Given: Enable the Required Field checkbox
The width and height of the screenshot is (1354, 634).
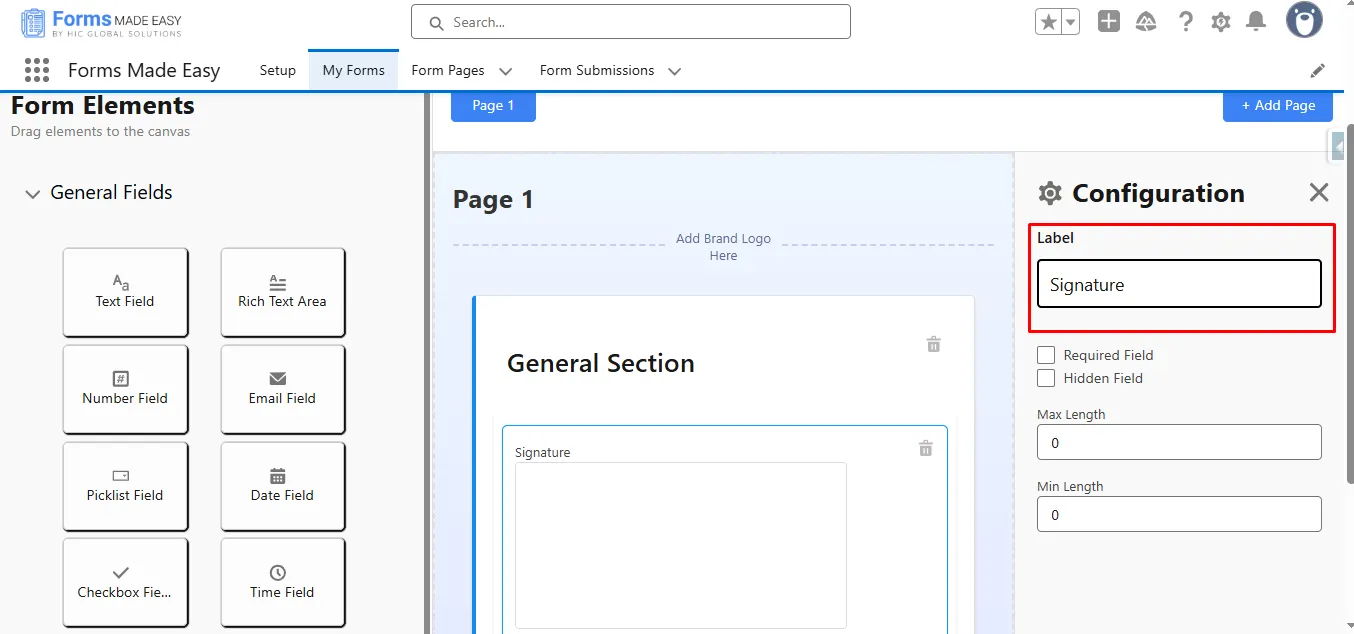Looking at the screenshot, I should tap(1046, 355).
